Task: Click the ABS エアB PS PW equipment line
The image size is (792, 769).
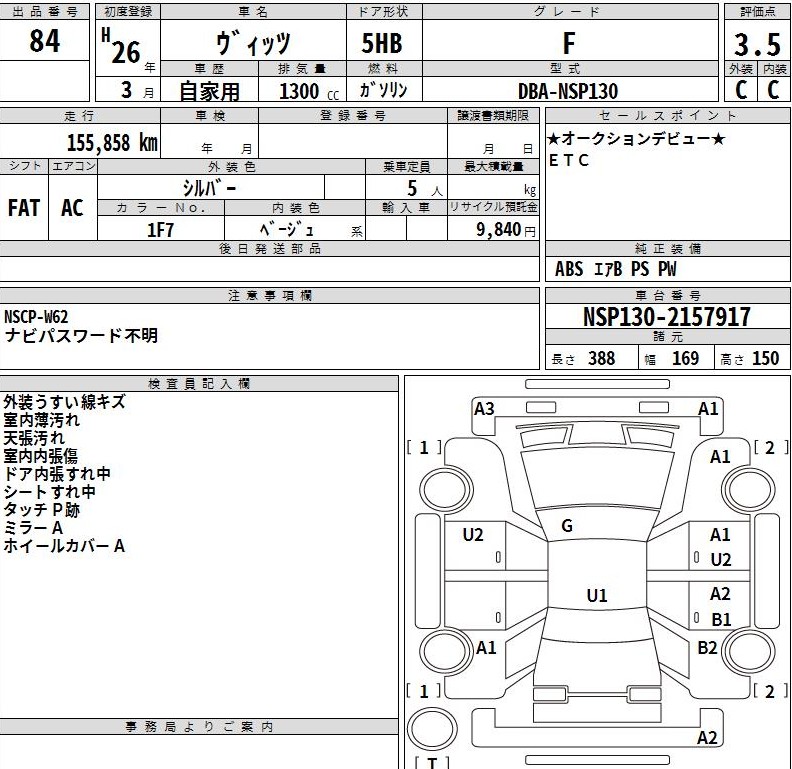Action: pos(615,269)
